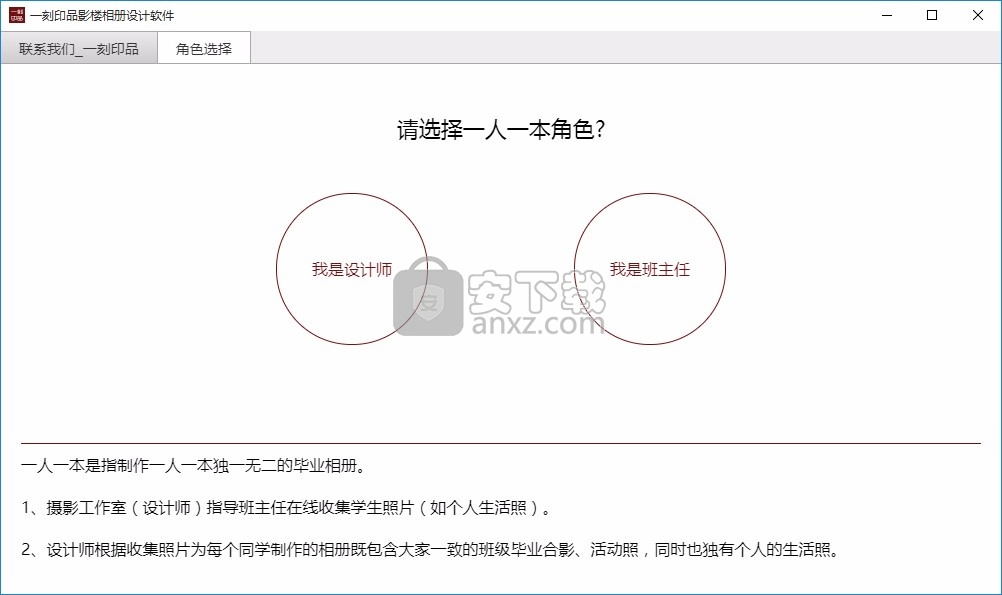
Task: Maximize the album design software window
Action: click(932, 15)
